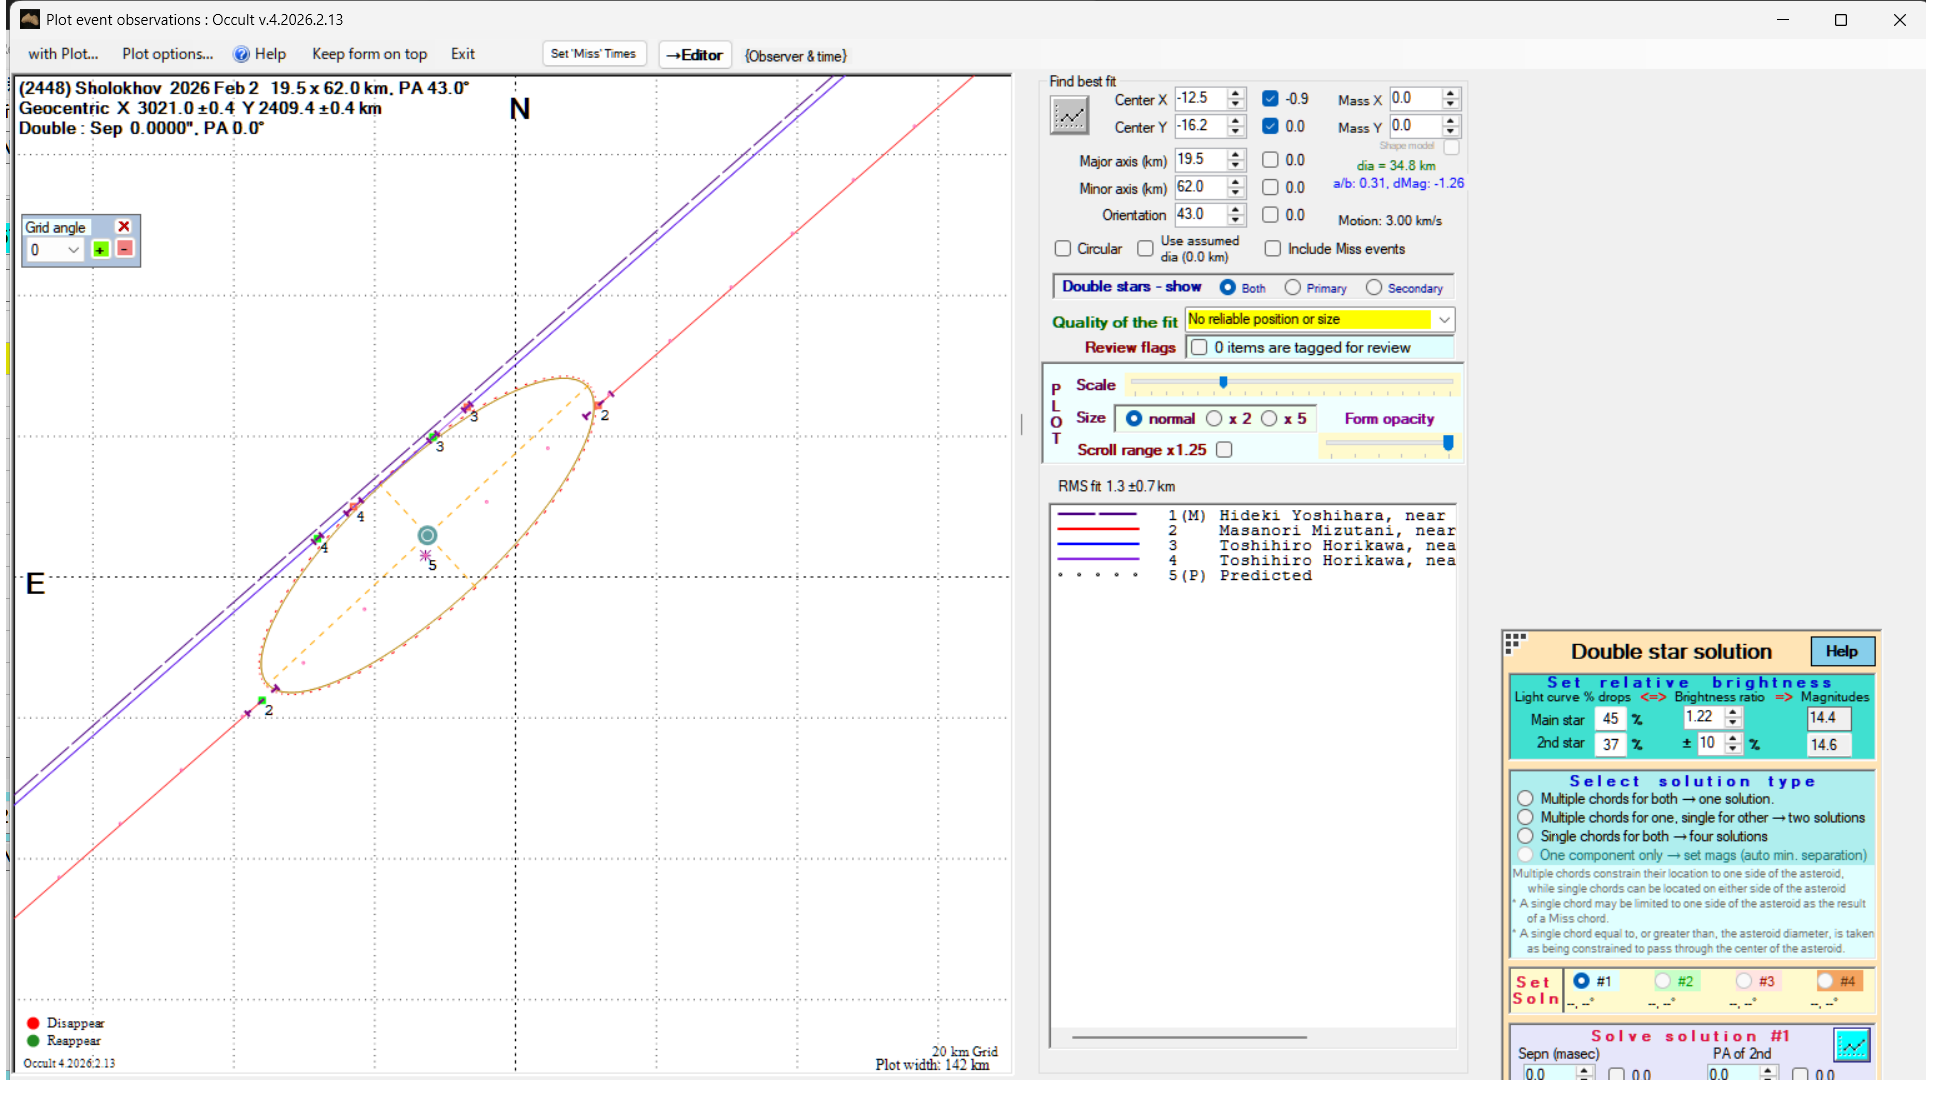Close the Grid angle panel via red X

[124, 227]
